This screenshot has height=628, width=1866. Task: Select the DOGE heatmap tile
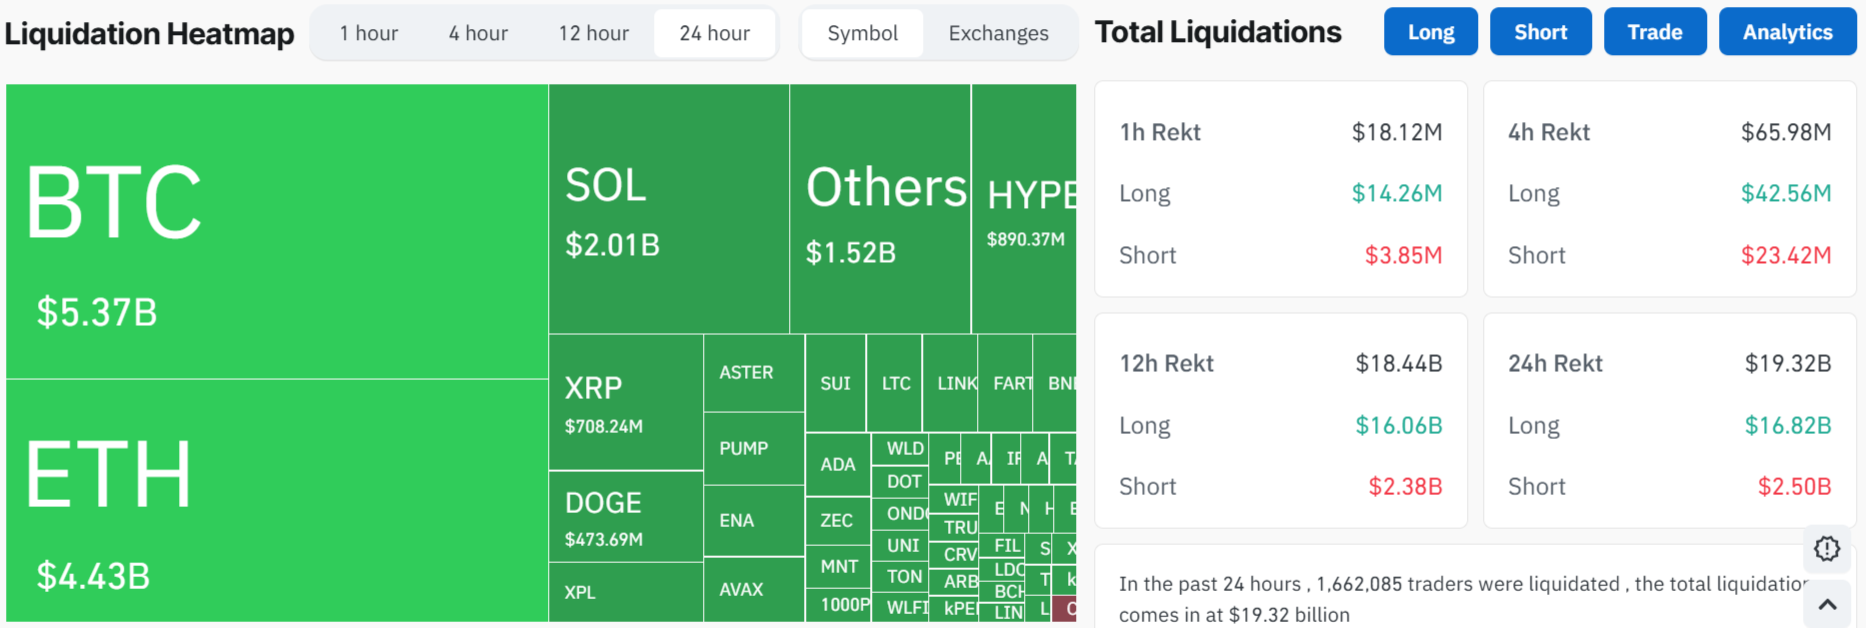click(625, 516)
